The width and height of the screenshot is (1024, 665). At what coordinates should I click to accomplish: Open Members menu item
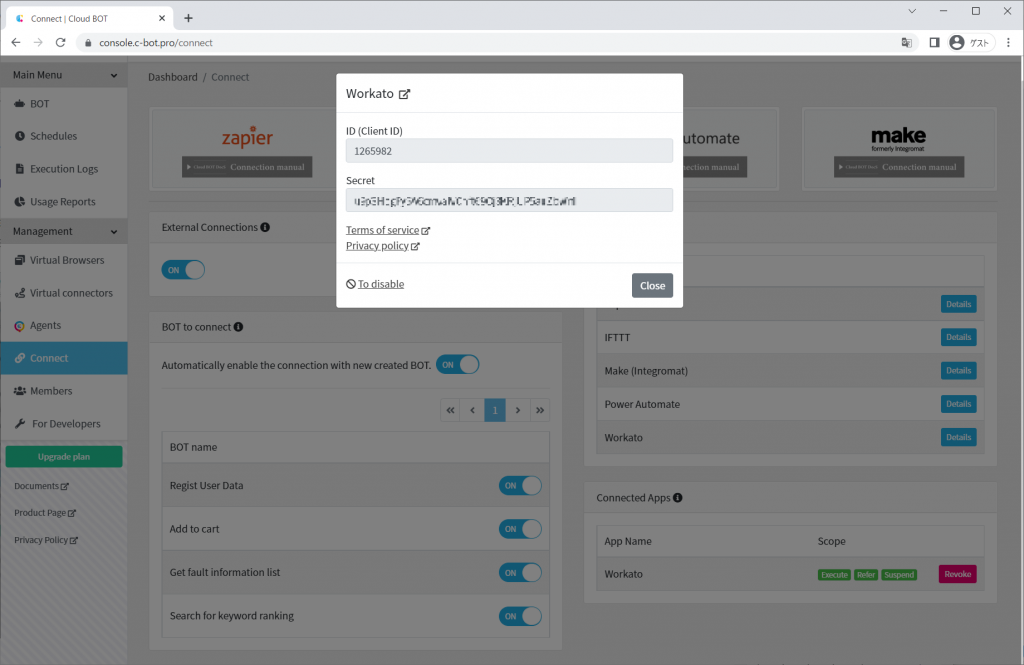point(64,391)
